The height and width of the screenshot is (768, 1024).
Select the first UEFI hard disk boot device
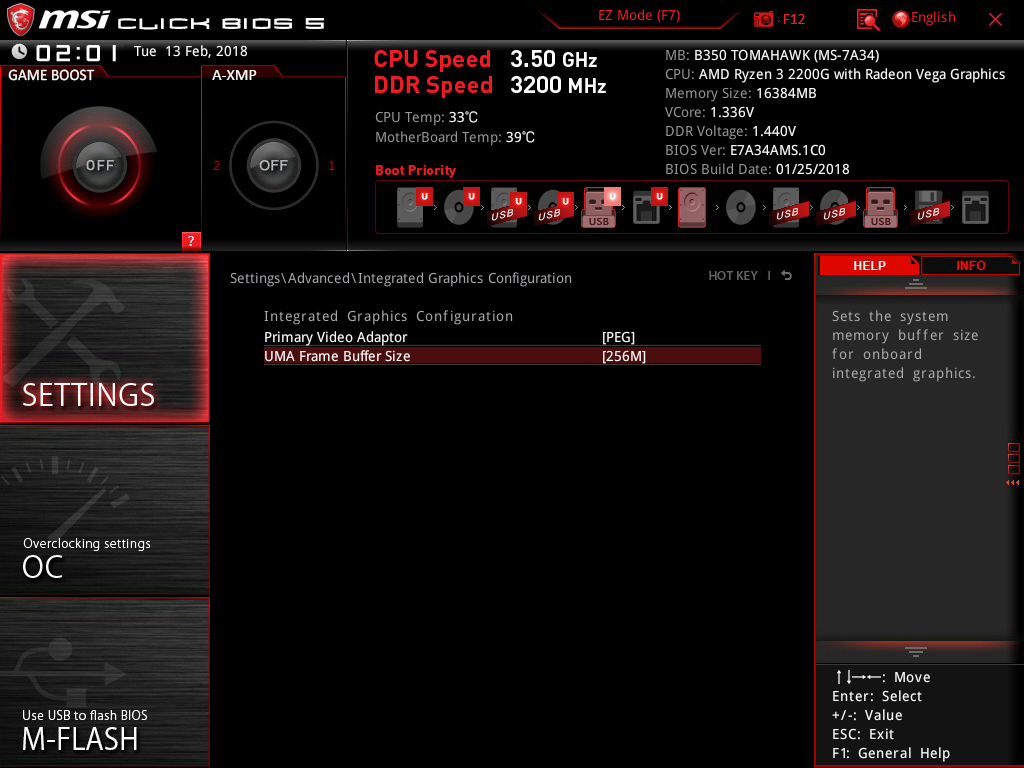pos(414,207)
